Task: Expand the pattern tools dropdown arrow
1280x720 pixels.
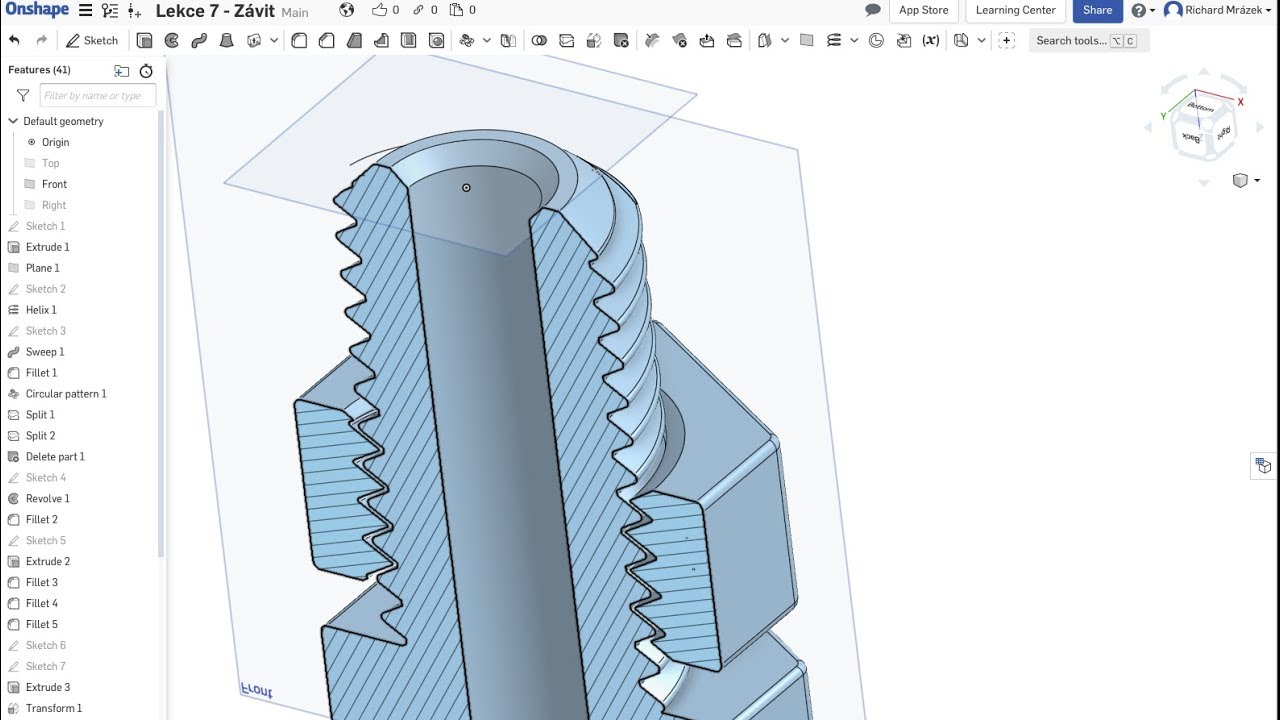Action: pyautogui.click(x=487, y=41)
